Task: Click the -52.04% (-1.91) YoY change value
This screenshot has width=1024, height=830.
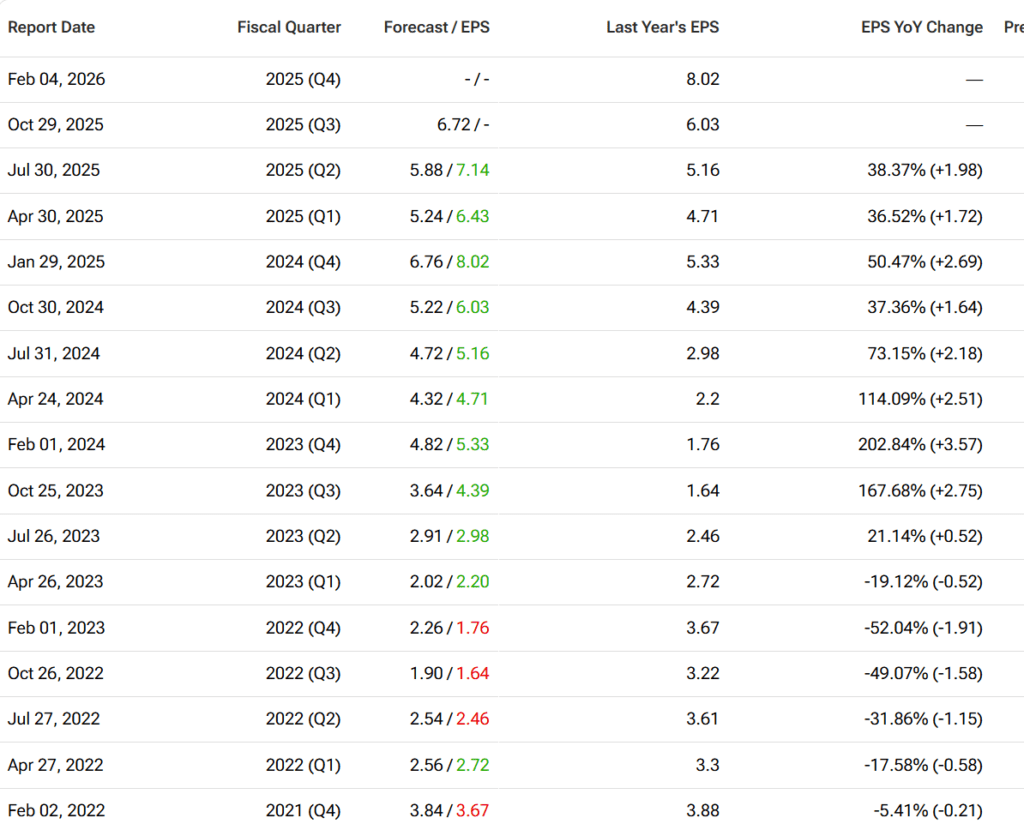Action: coord(923,628)
